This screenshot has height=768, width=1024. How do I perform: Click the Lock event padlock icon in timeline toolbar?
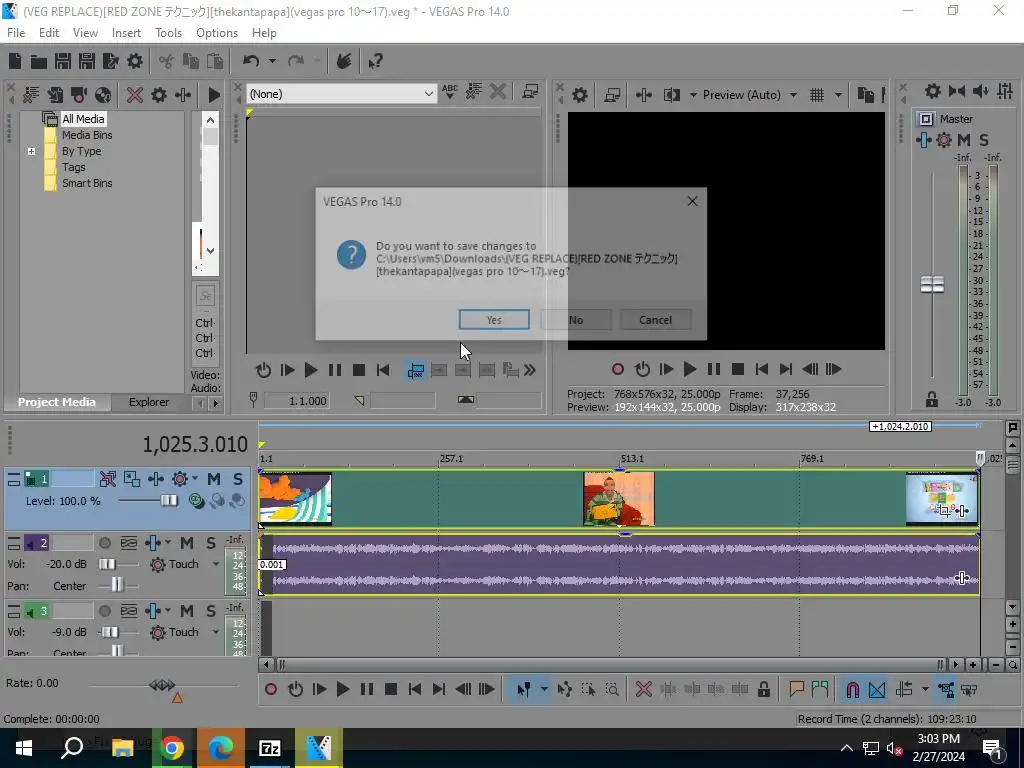pos(763,689)
